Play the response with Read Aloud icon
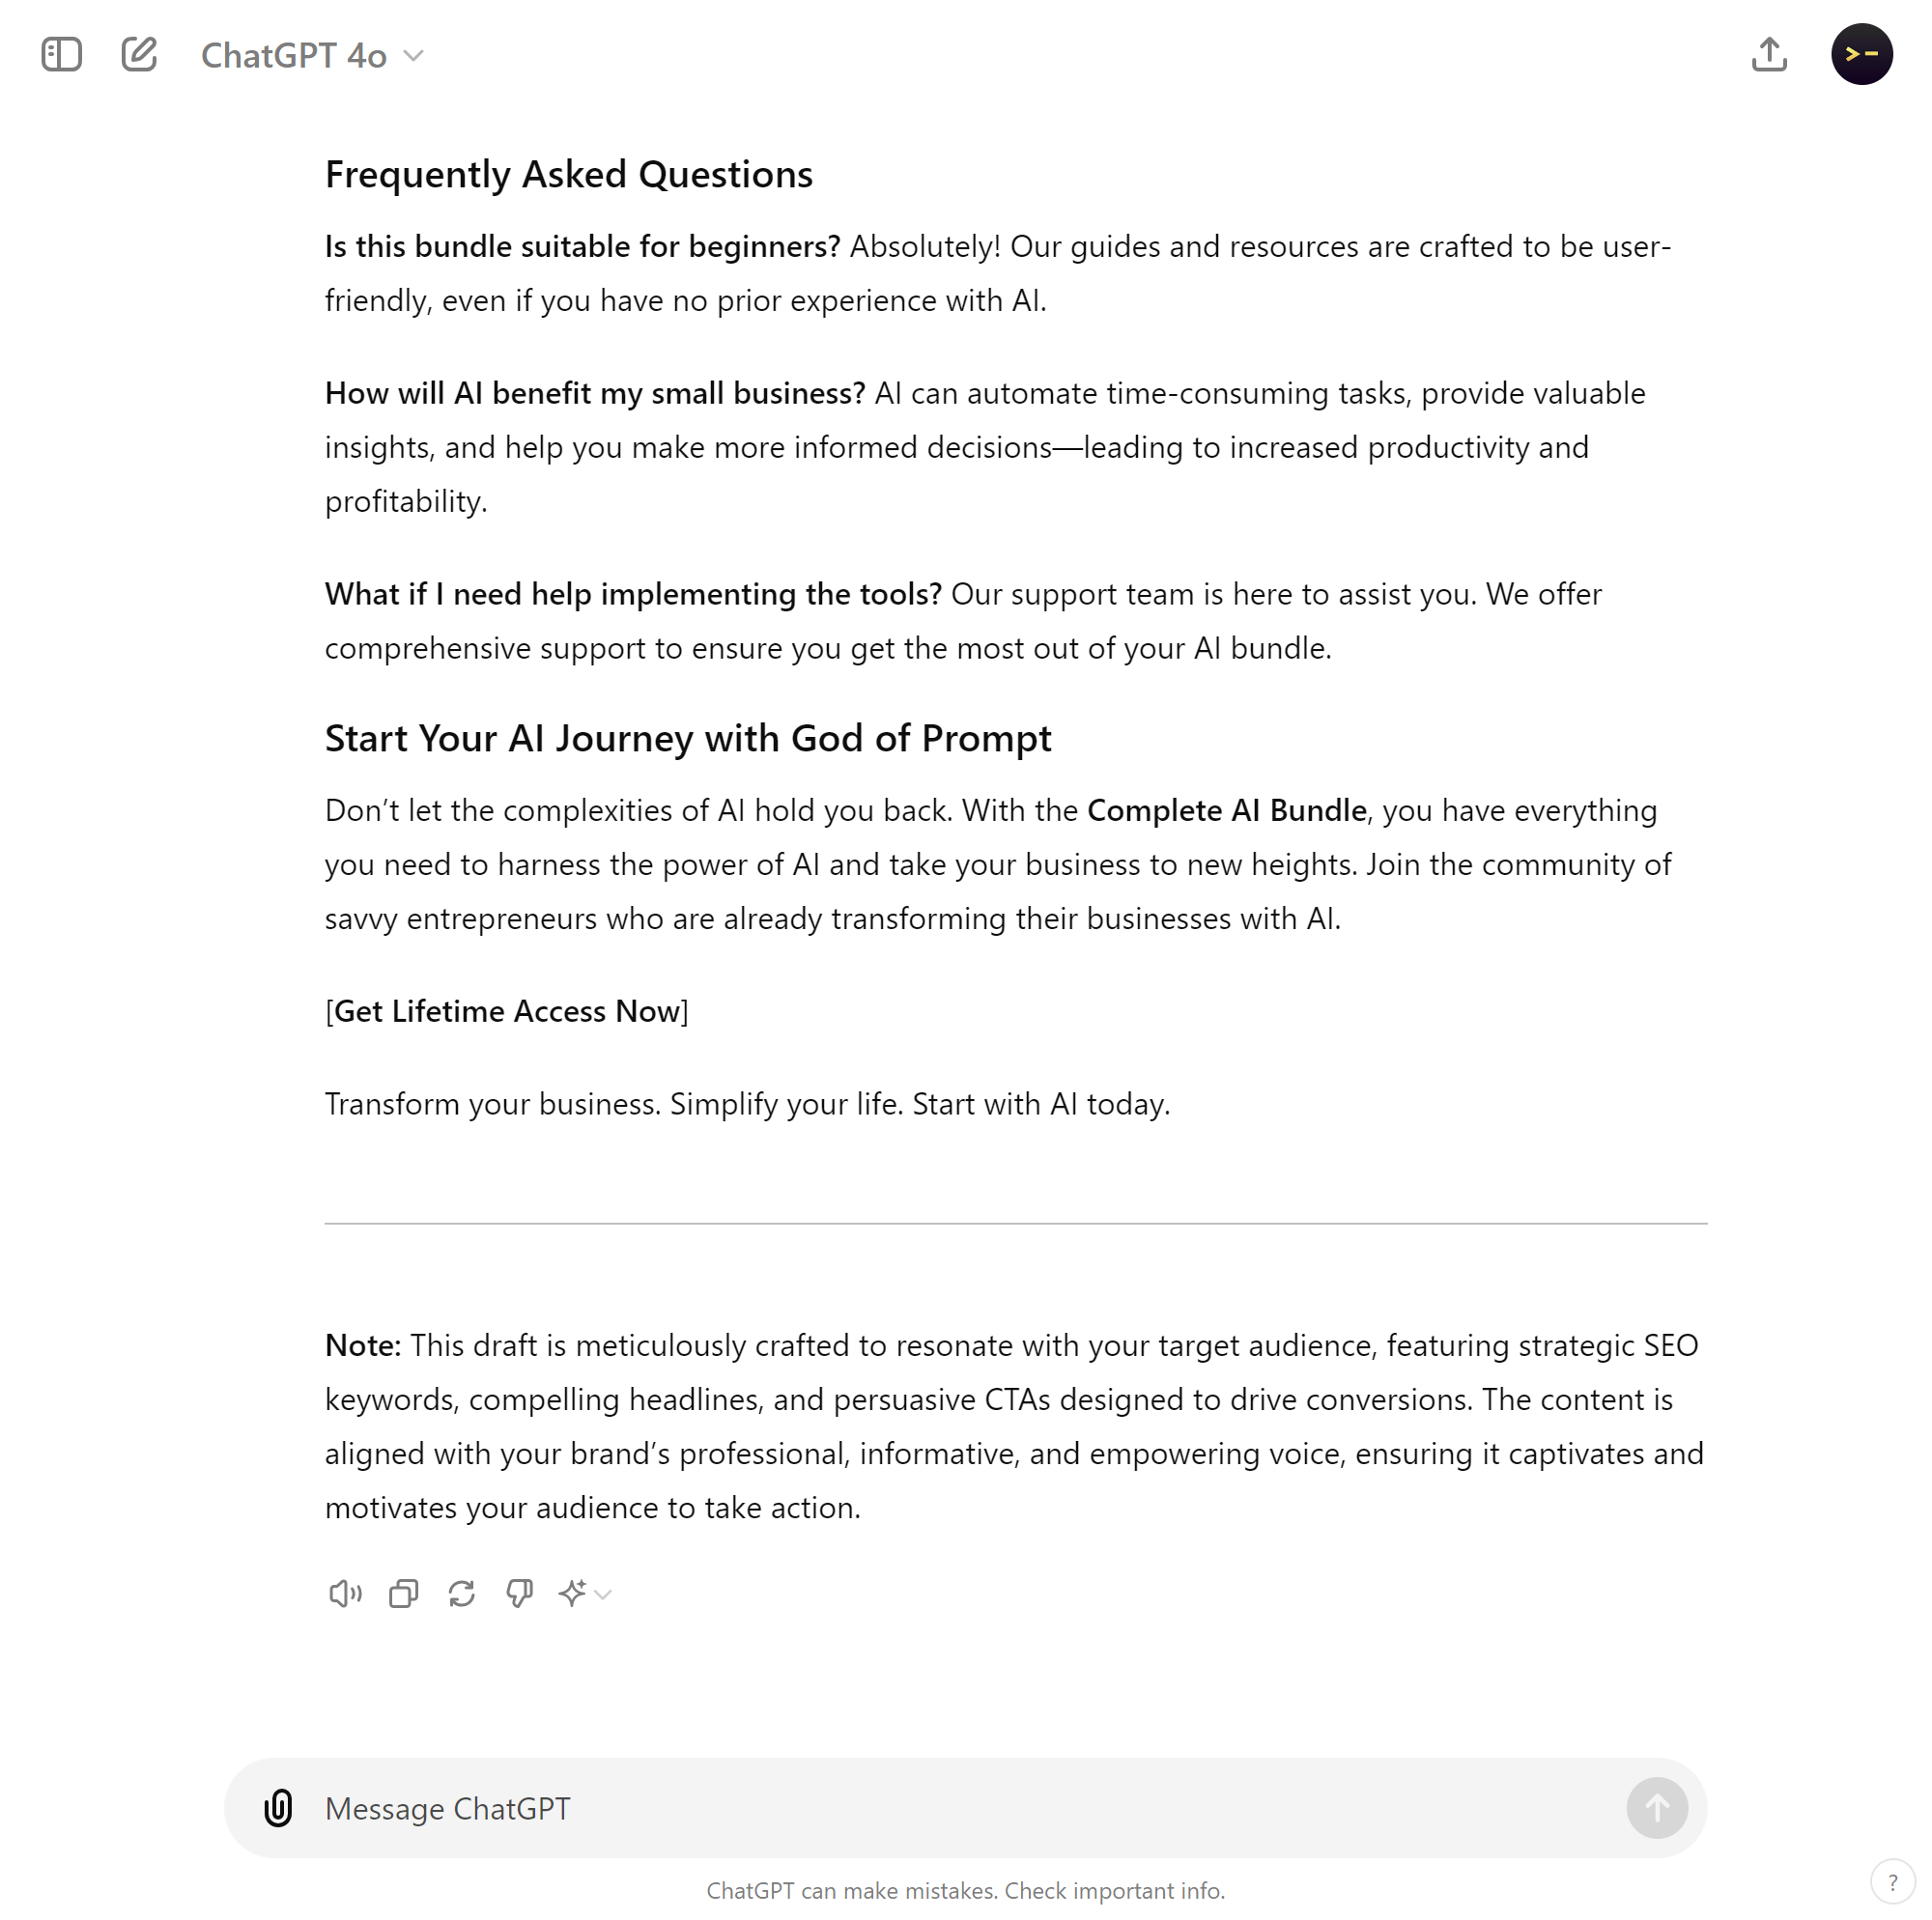Image resolution: width=1932 pixels, height=1920 pixels. click(345, 1593)
